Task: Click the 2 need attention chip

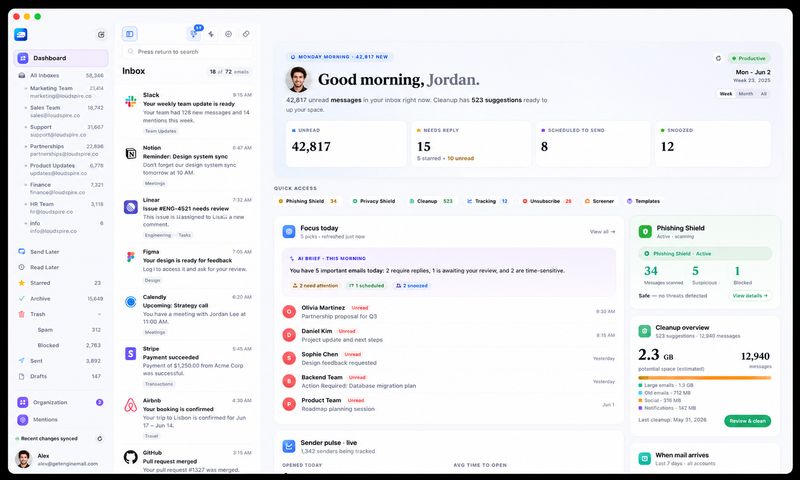Action: coord(315,286)
